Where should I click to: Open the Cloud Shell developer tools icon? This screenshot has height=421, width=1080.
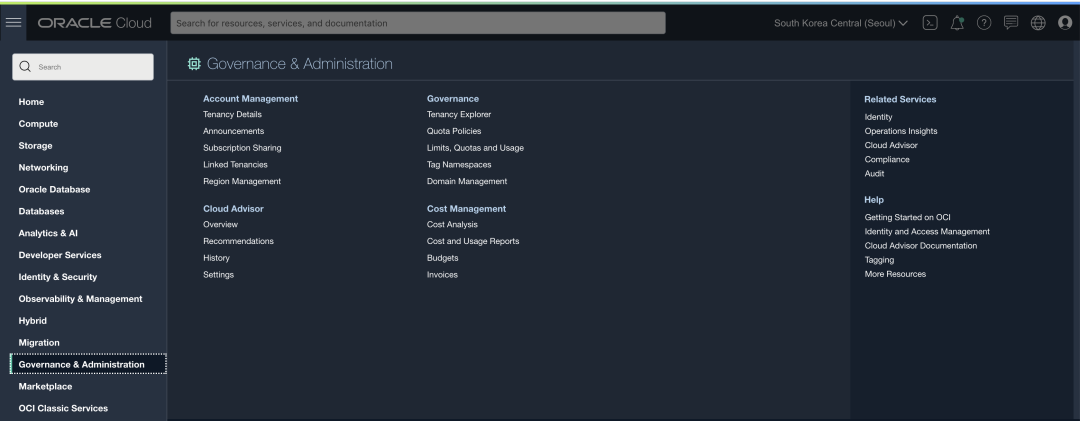coord(930,23)
